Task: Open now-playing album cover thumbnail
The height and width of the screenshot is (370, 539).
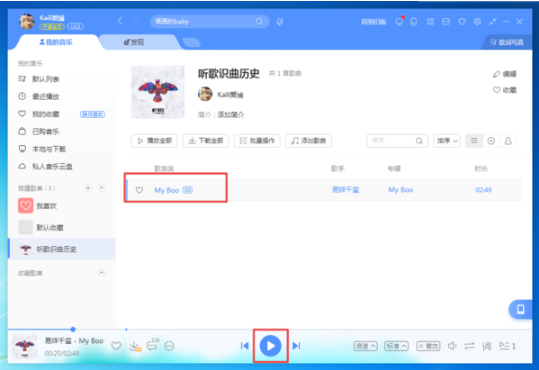Action: pyautogui.click(x=24, y=346)
